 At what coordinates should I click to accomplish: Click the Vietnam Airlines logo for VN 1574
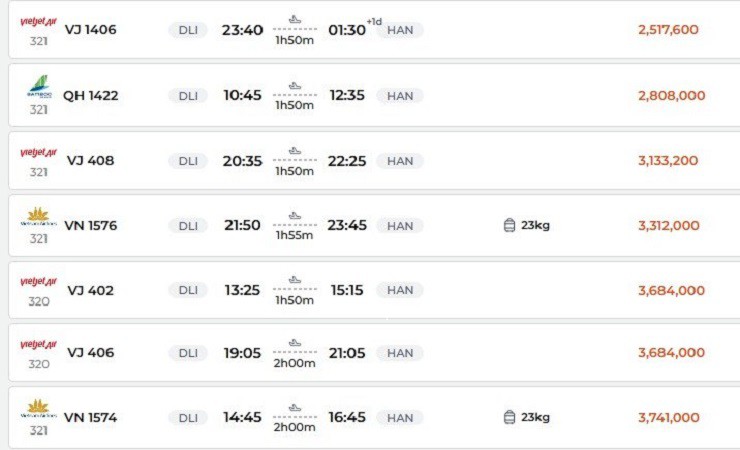[38, 408]
